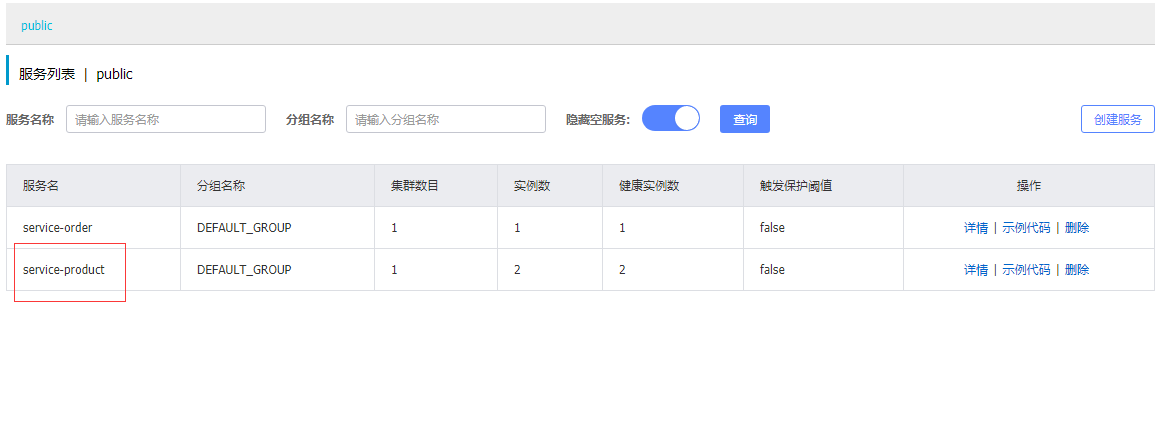Click the 健康实例数 column header
The height and width of the screenshot is (425, 1161).
click(x=649, y=186)
